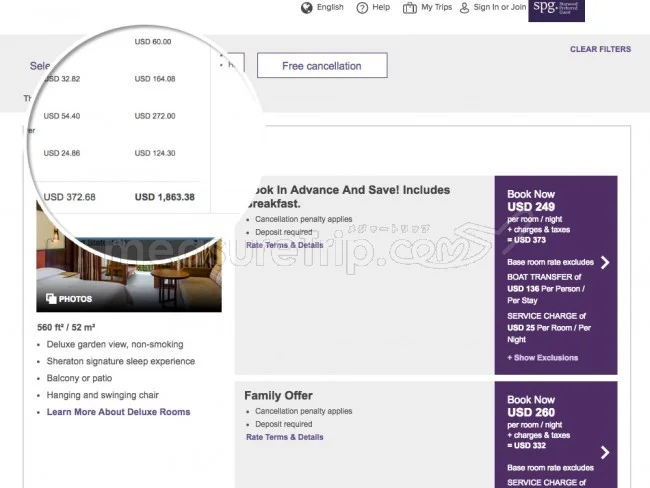
Task: Click the Clear Filters link
Action: click(x=600, y=49)
